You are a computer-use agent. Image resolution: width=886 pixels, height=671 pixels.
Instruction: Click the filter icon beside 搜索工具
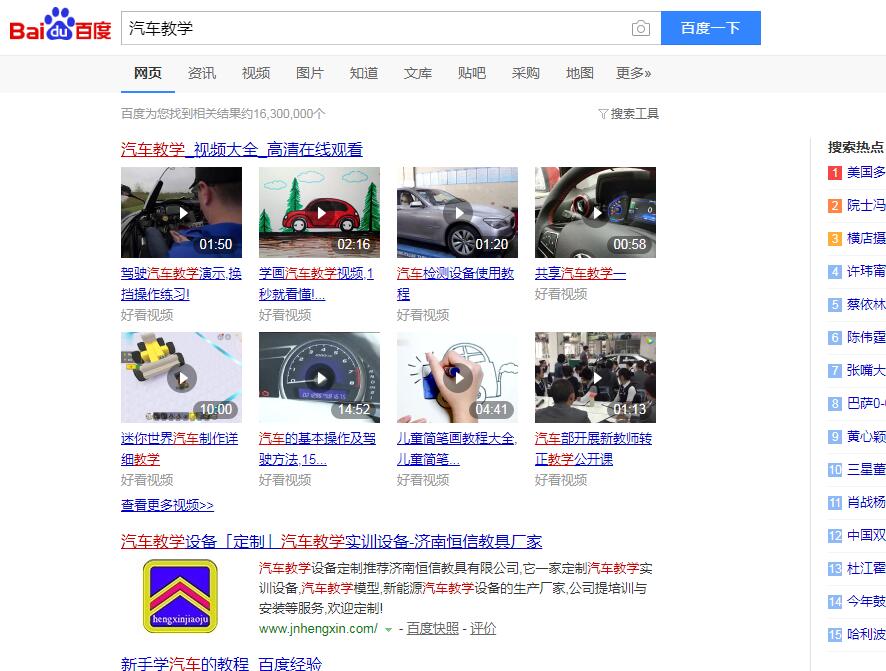click(603, 114)
